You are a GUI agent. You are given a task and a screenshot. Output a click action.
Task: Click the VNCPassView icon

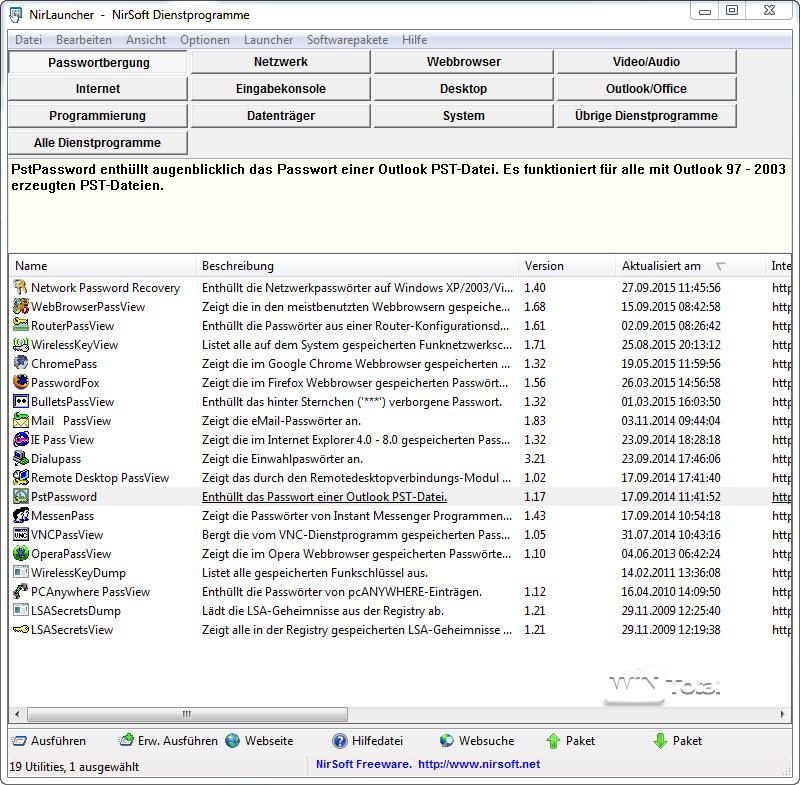(21, 535)
